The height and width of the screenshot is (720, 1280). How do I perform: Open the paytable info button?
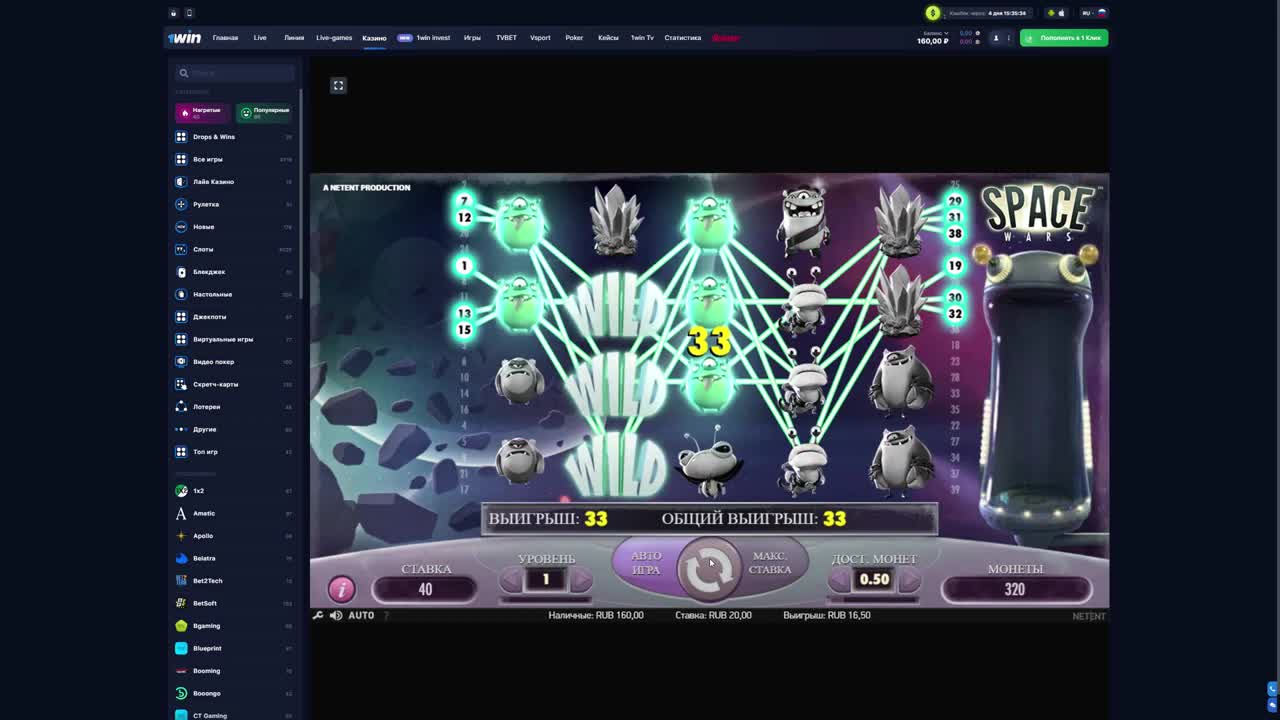coord(341,589)
